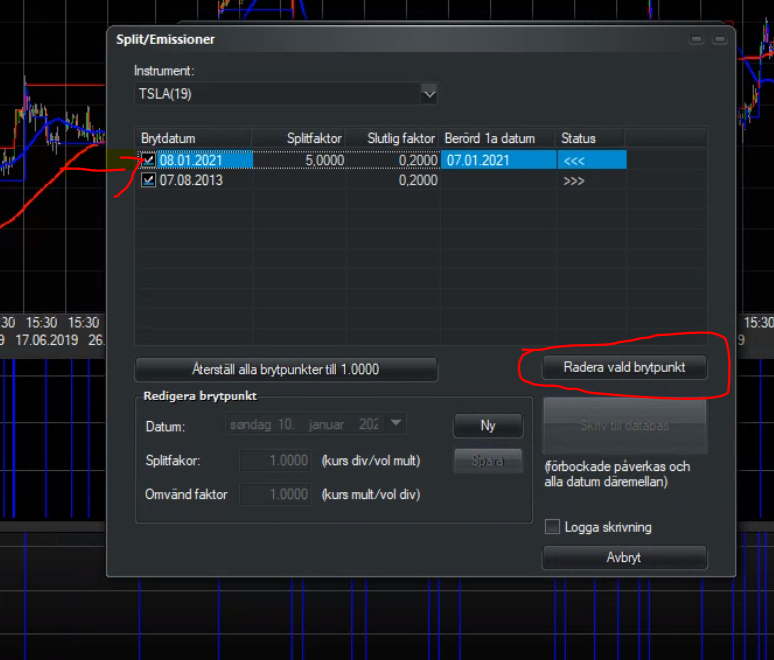Click the Slutlig faktor column header
This screenshot has height=660, width=774.
[x=400, y=138]
